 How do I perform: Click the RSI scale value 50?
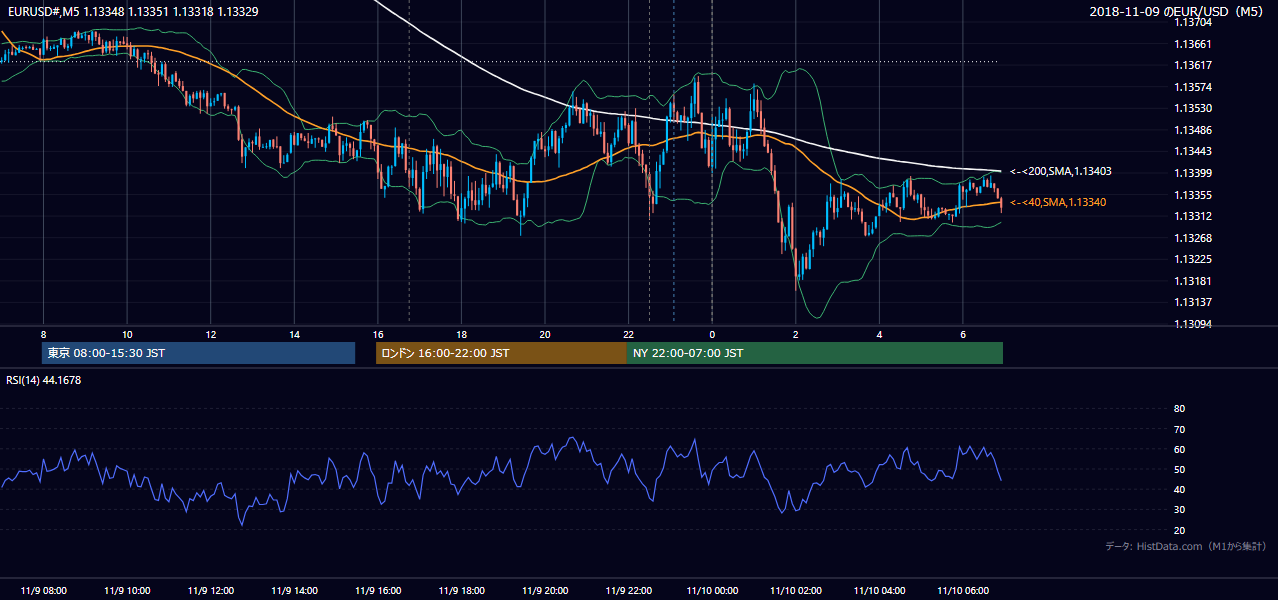coord(1179,470)
